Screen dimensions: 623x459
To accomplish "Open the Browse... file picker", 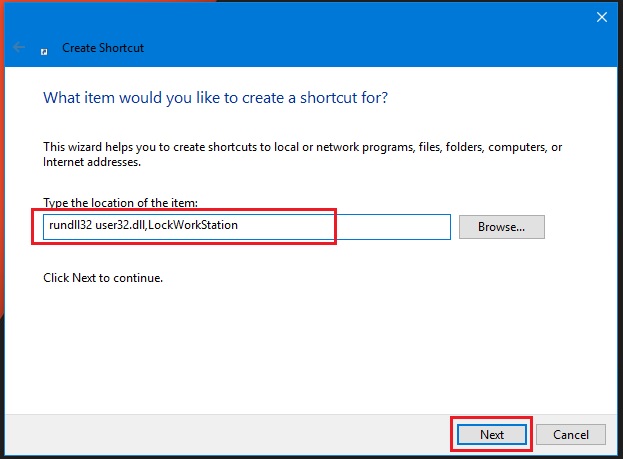I will tap(501, 227).
